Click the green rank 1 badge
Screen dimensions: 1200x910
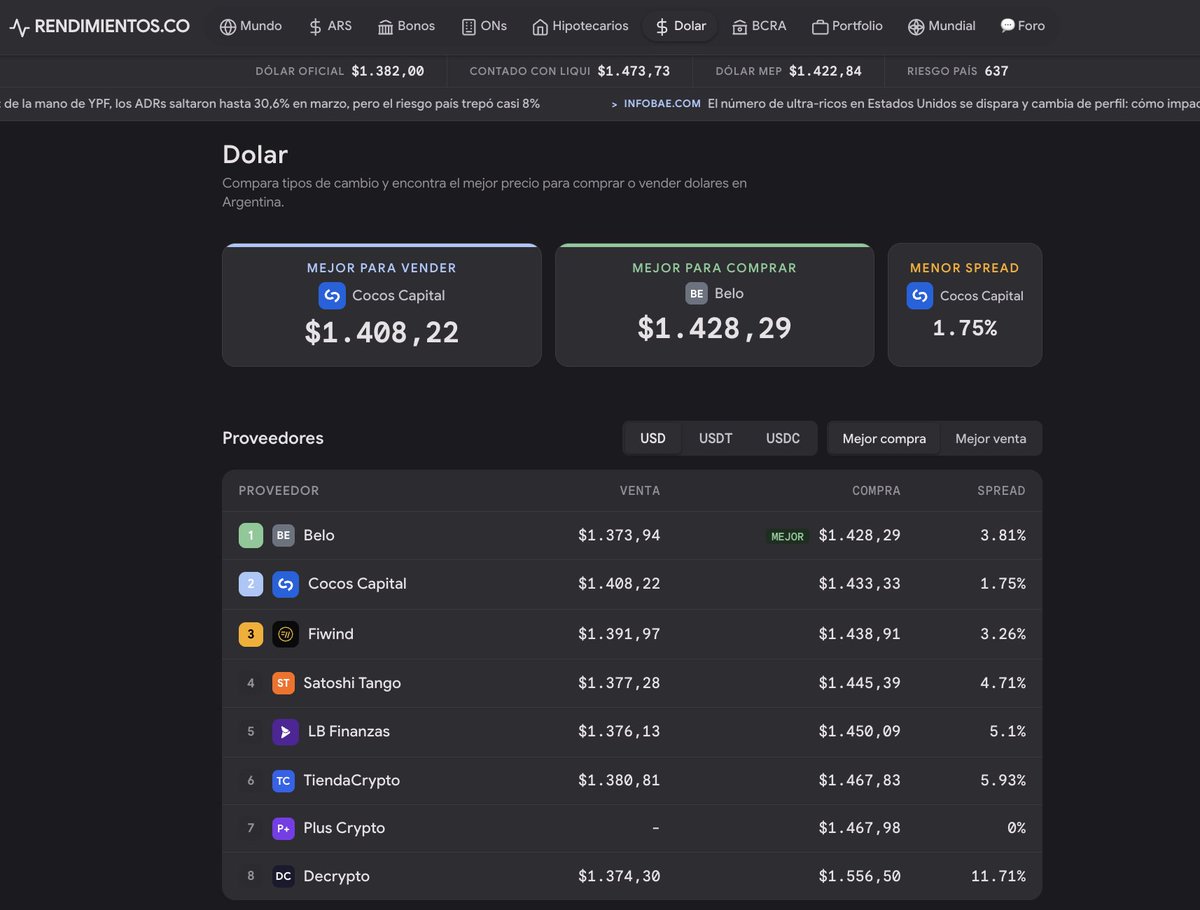[x=251, y=536]
